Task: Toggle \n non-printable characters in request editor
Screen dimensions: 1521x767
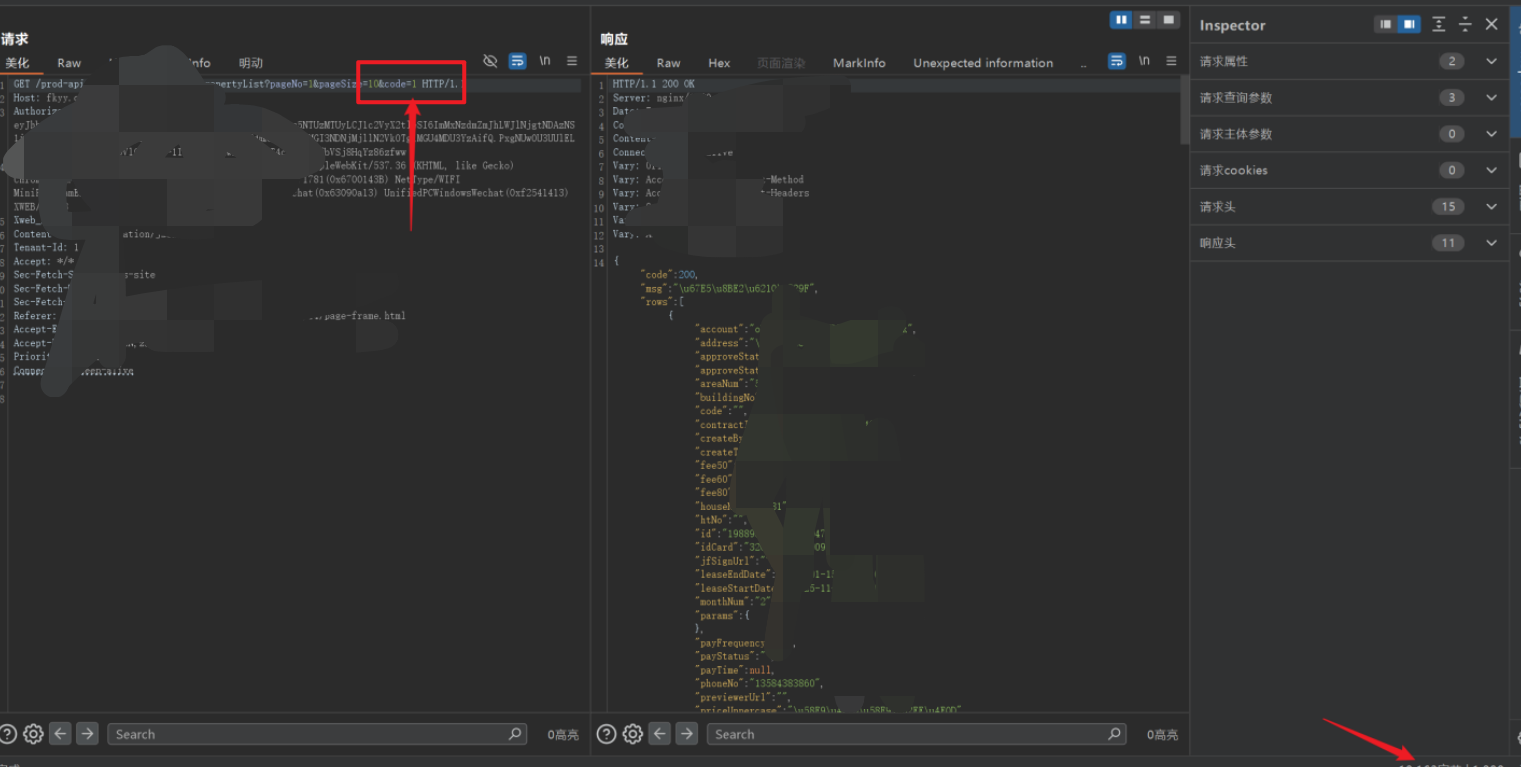Action: click(x=545, y=61)
